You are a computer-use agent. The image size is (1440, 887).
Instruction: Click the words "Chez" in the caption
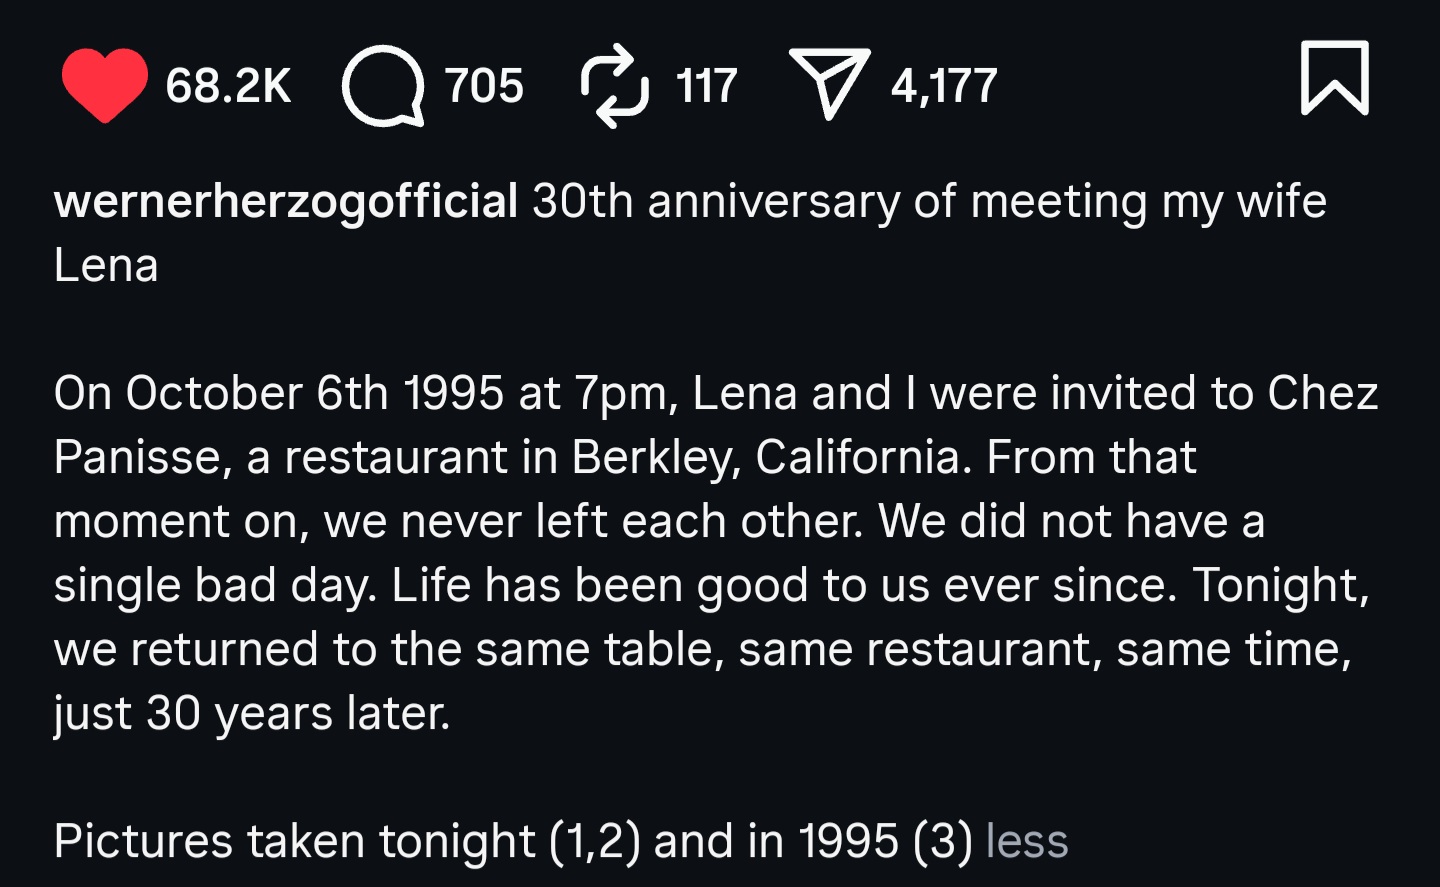(1322, 393)
